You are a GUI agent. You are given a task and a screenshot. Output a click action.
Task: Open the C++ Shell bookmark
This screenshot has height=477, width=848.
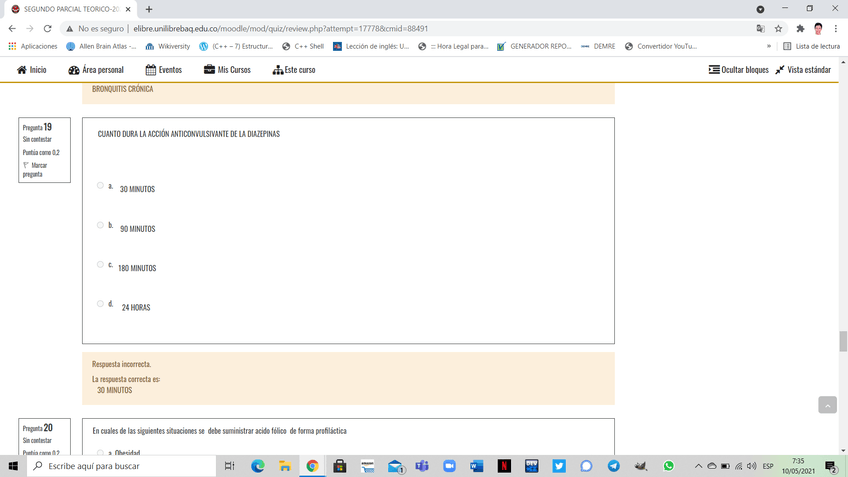[x=303, y=47]
